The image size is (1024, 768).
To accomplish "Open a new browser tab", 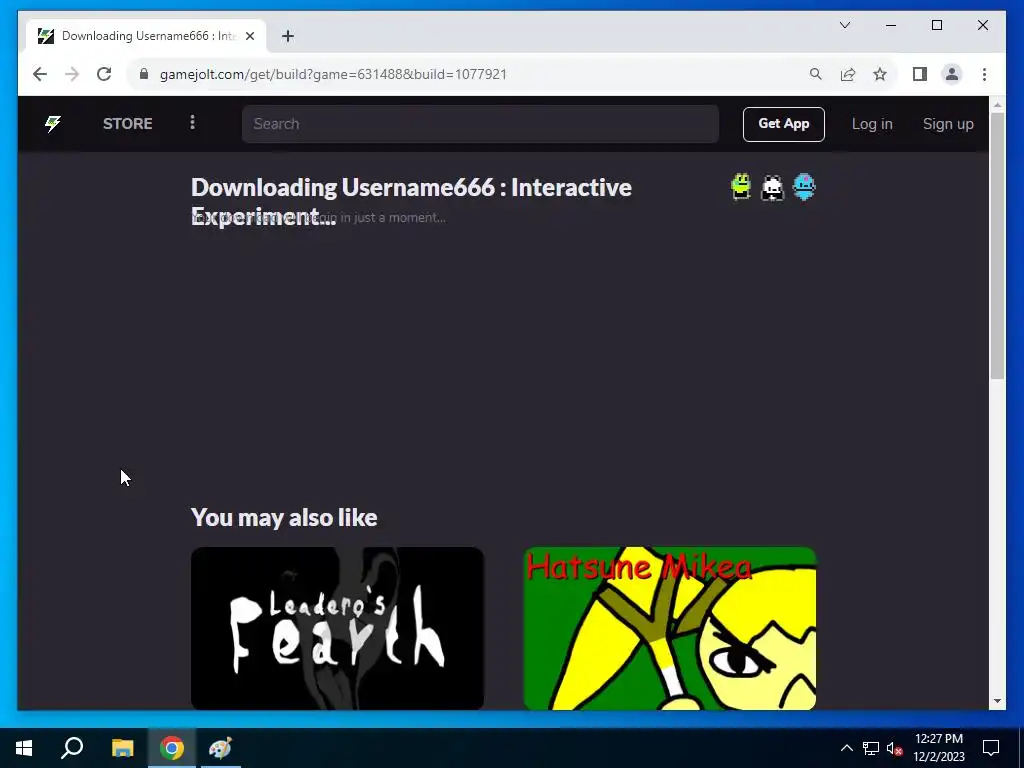I will pos(288,36).
